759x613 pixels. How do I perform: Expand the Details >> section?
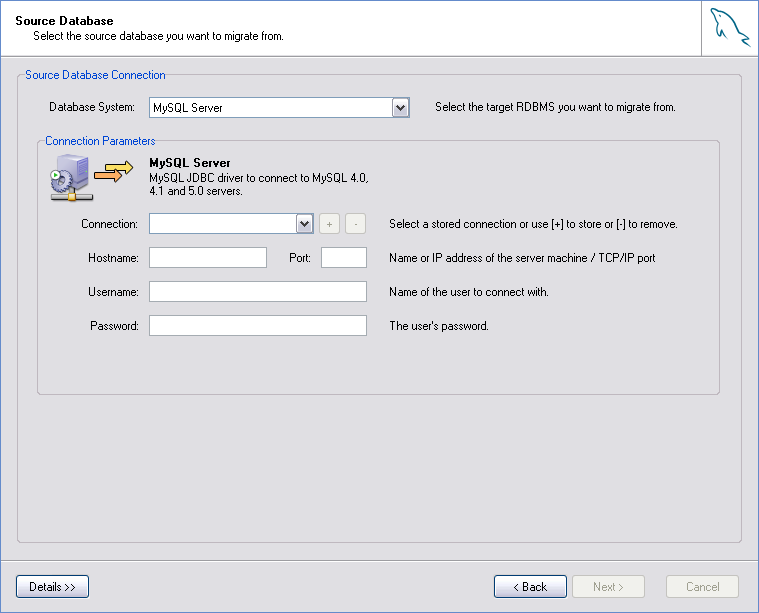tap(52, 586)
